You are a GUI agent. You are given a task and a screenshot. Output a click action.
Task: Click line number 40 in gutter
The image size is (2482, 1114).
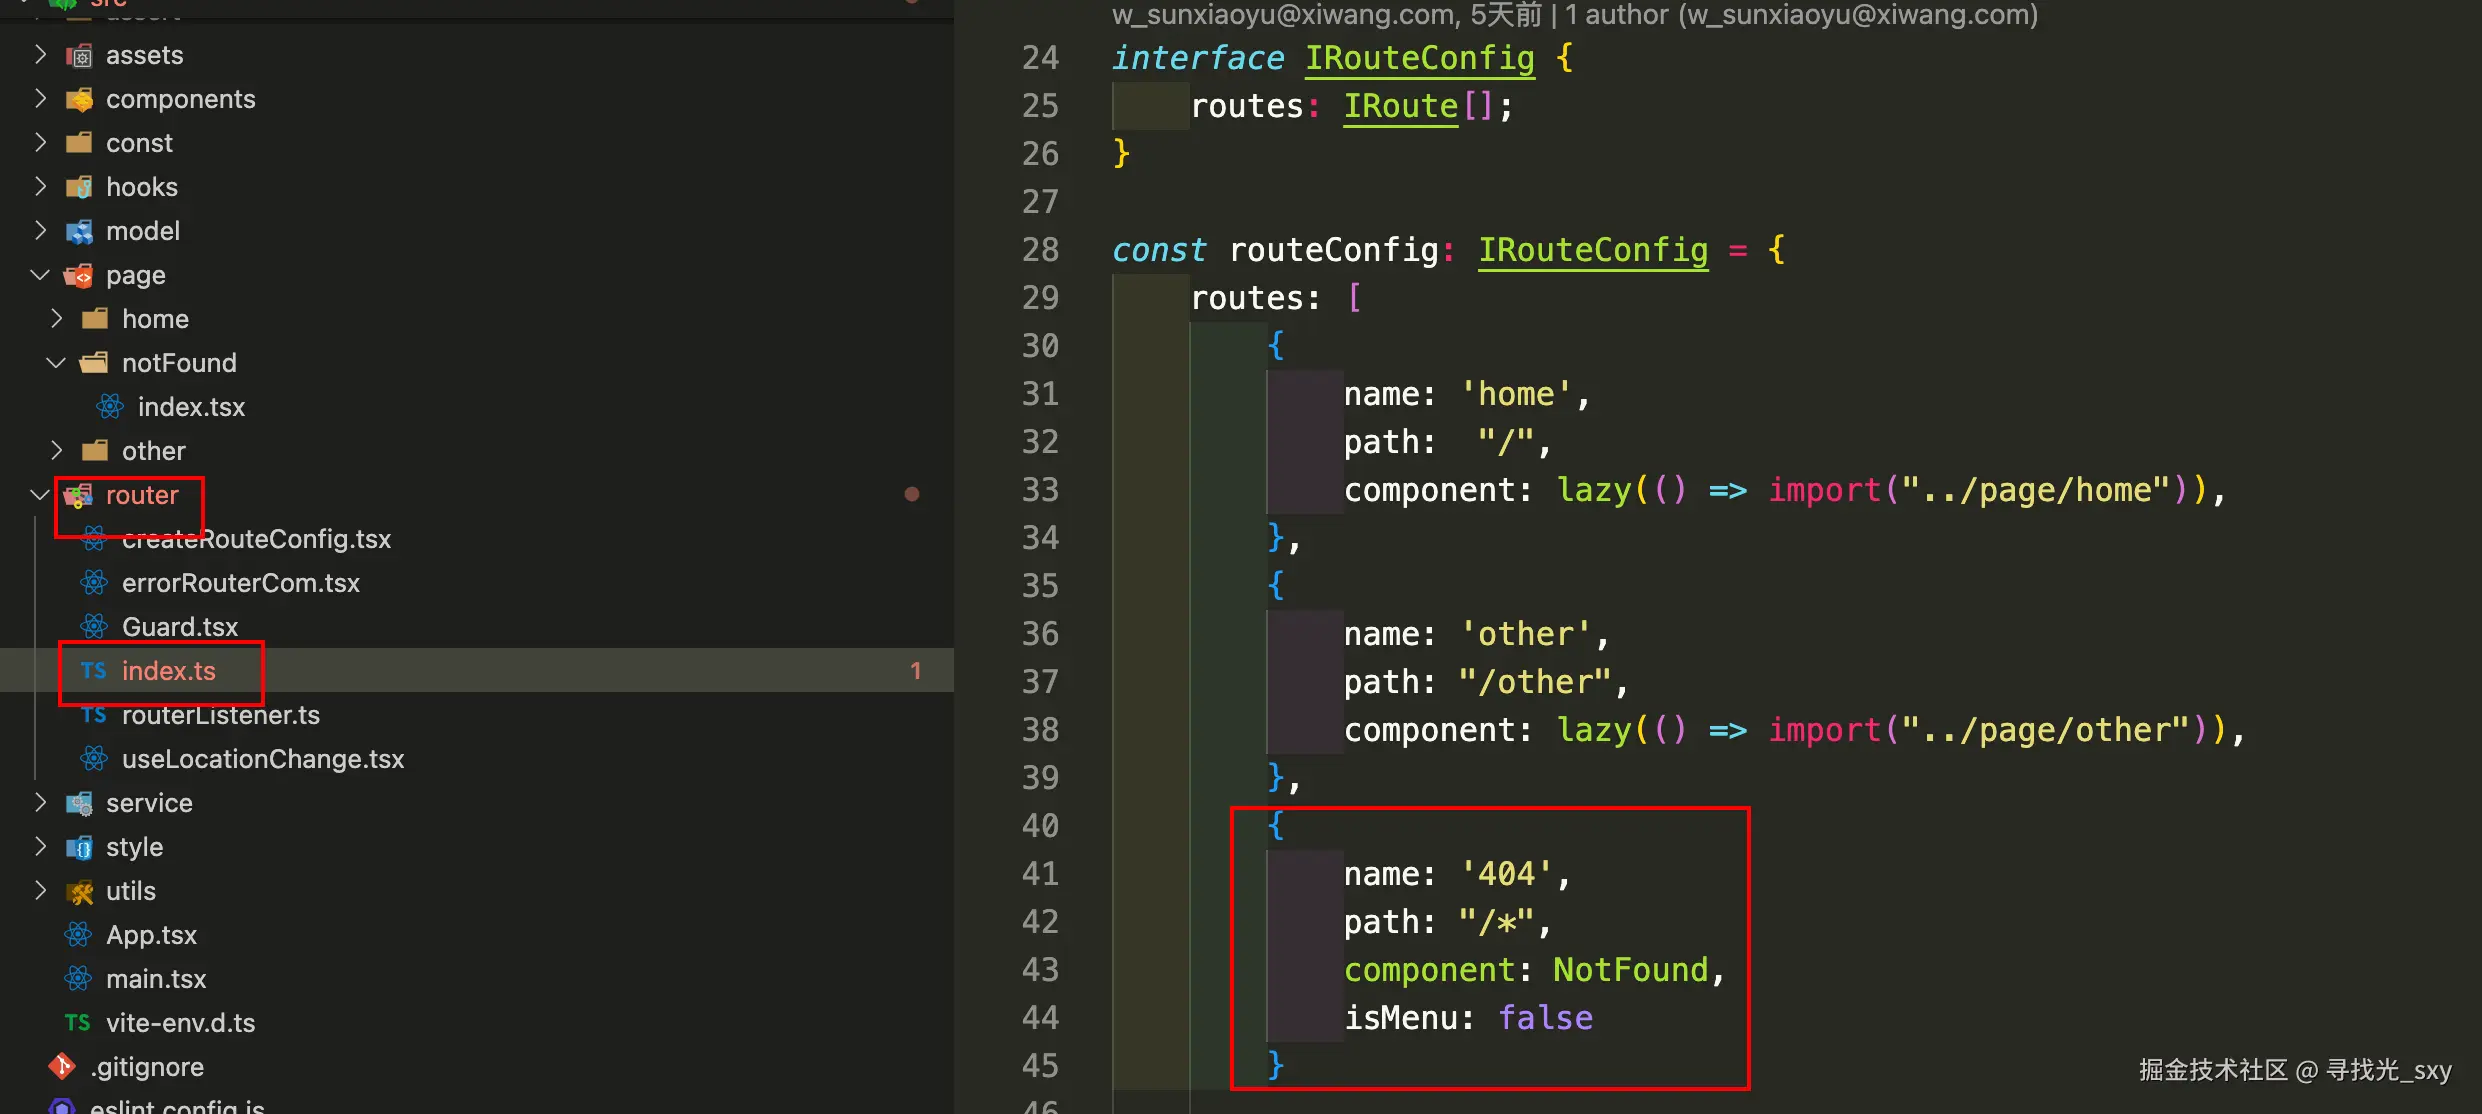tap(1040, 826)
